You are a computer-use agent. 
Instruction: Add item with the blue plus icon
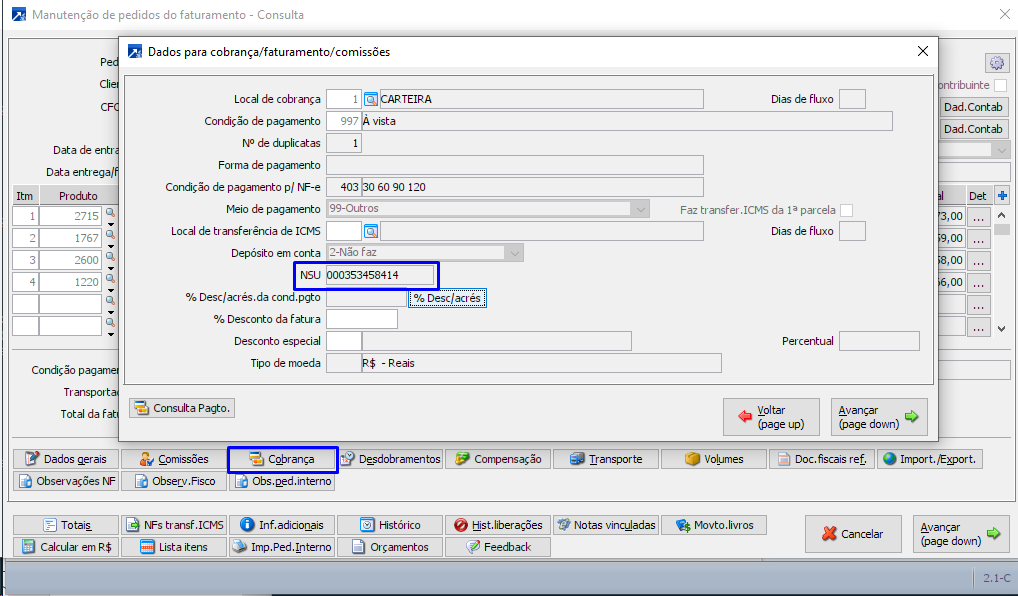[x=1002, y=195]
